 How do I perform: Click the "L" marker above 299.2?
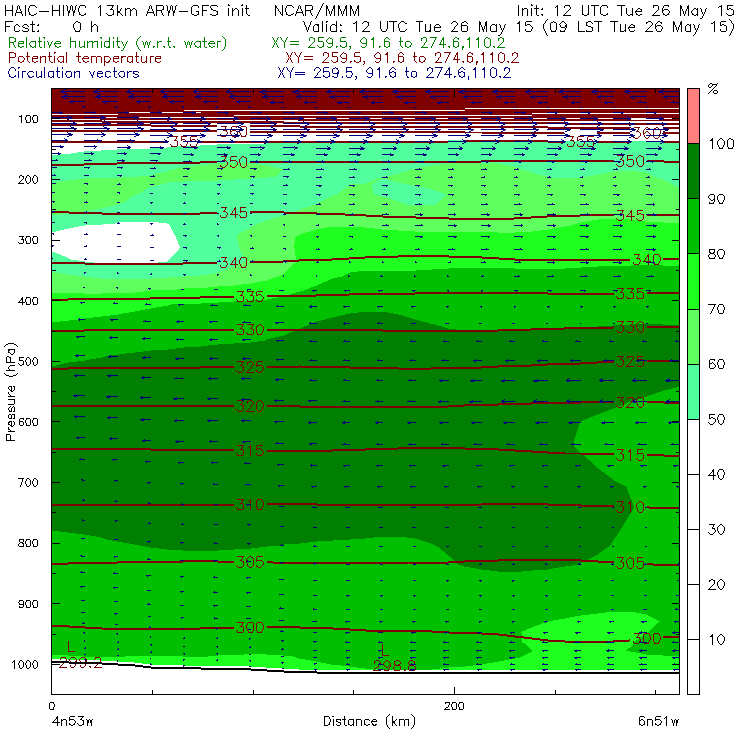[71, 647]
